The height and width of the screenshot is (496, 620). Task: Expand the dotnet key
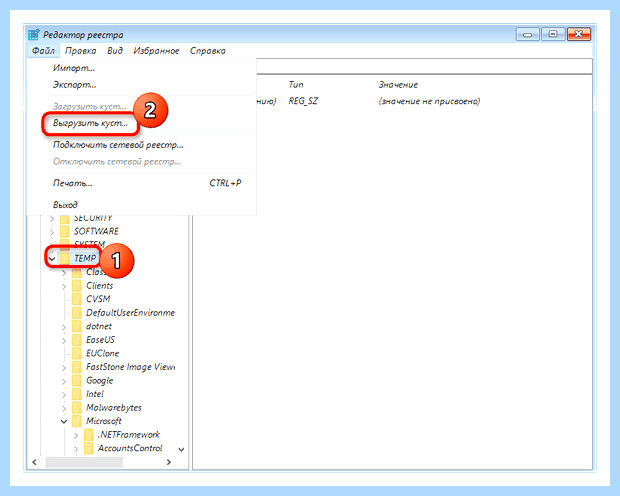coord(64,327)
